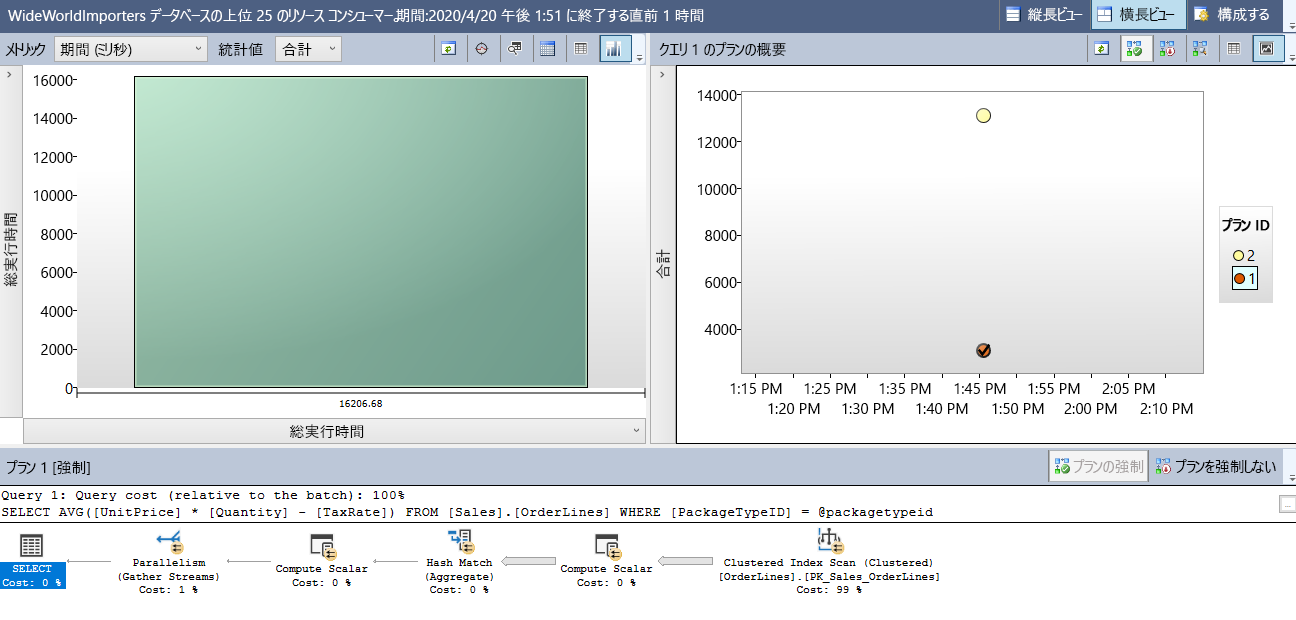Open plan summary toolbar overflow arrow
The height and width of the screenshot is (620, 1296).
pos(1290,58)
